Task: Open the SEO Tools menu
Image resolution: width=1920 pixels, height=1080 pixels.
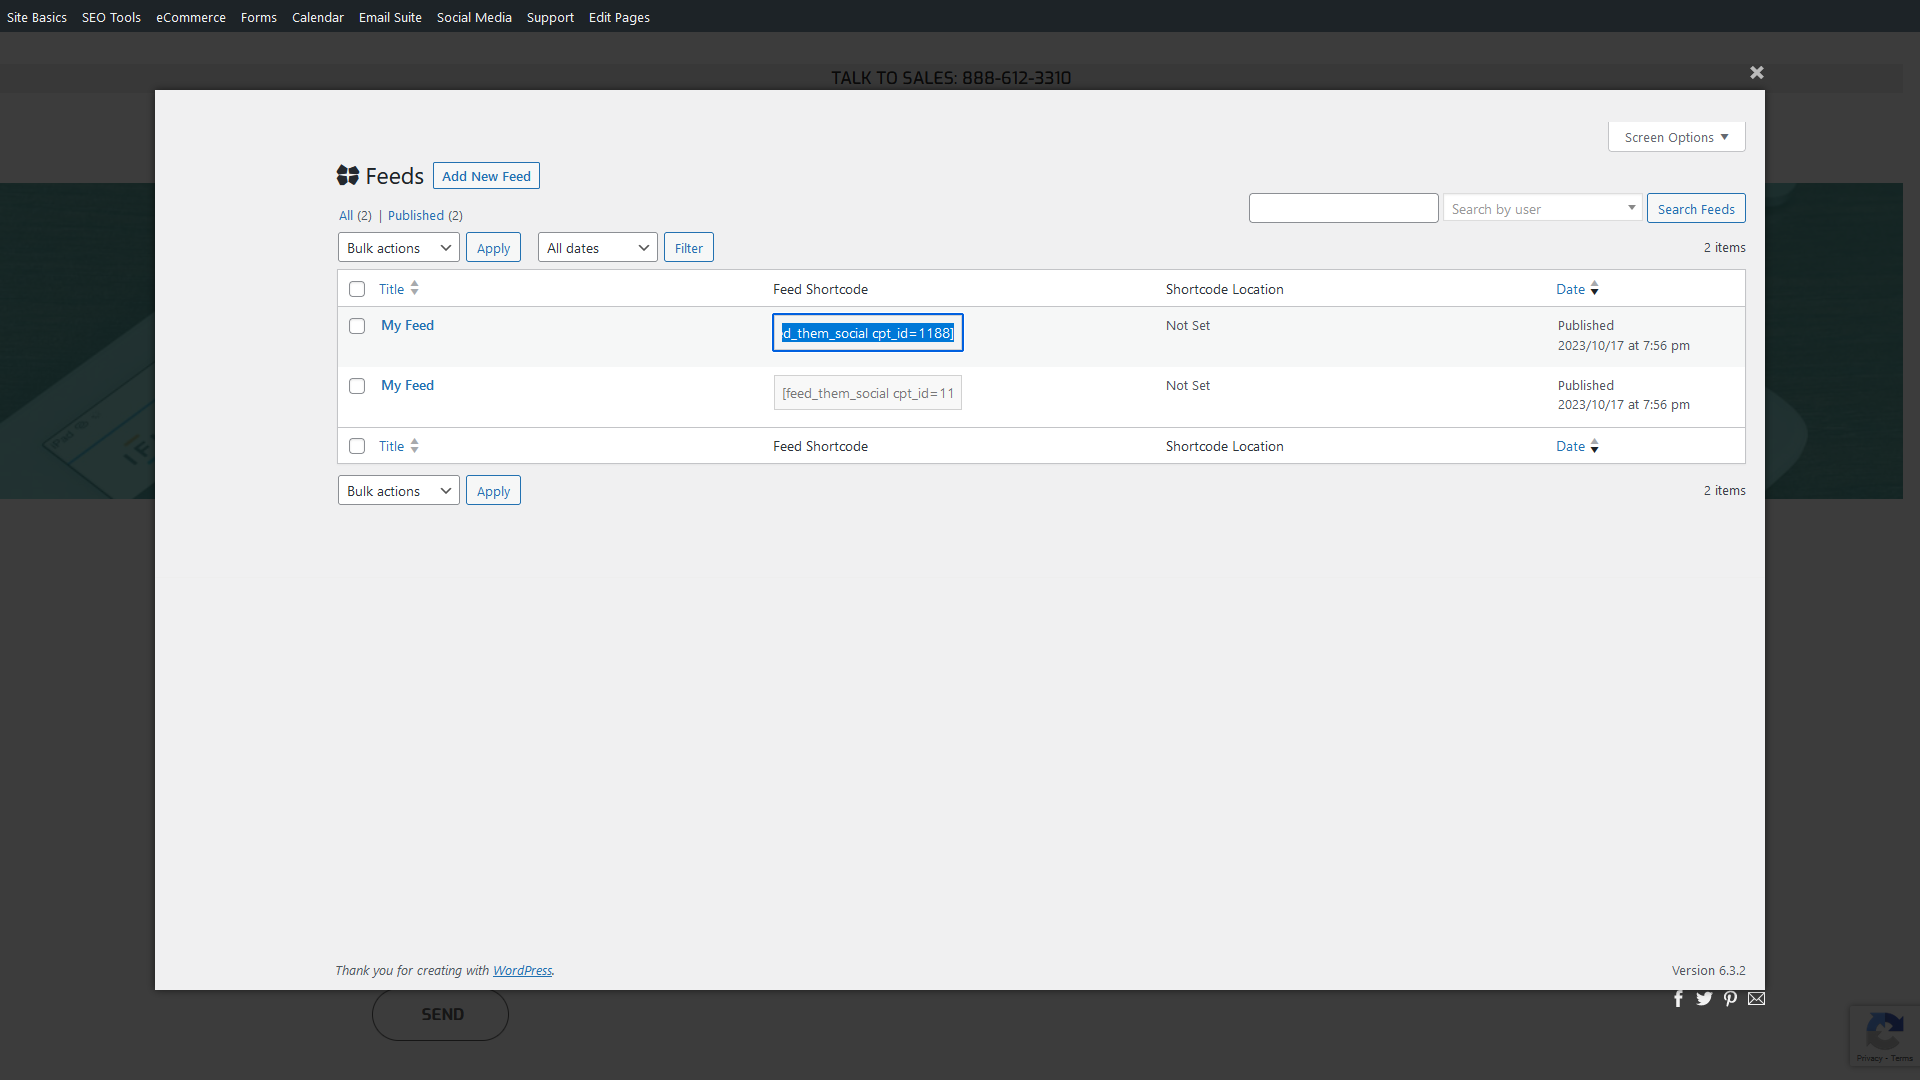Action: point(111,17)
